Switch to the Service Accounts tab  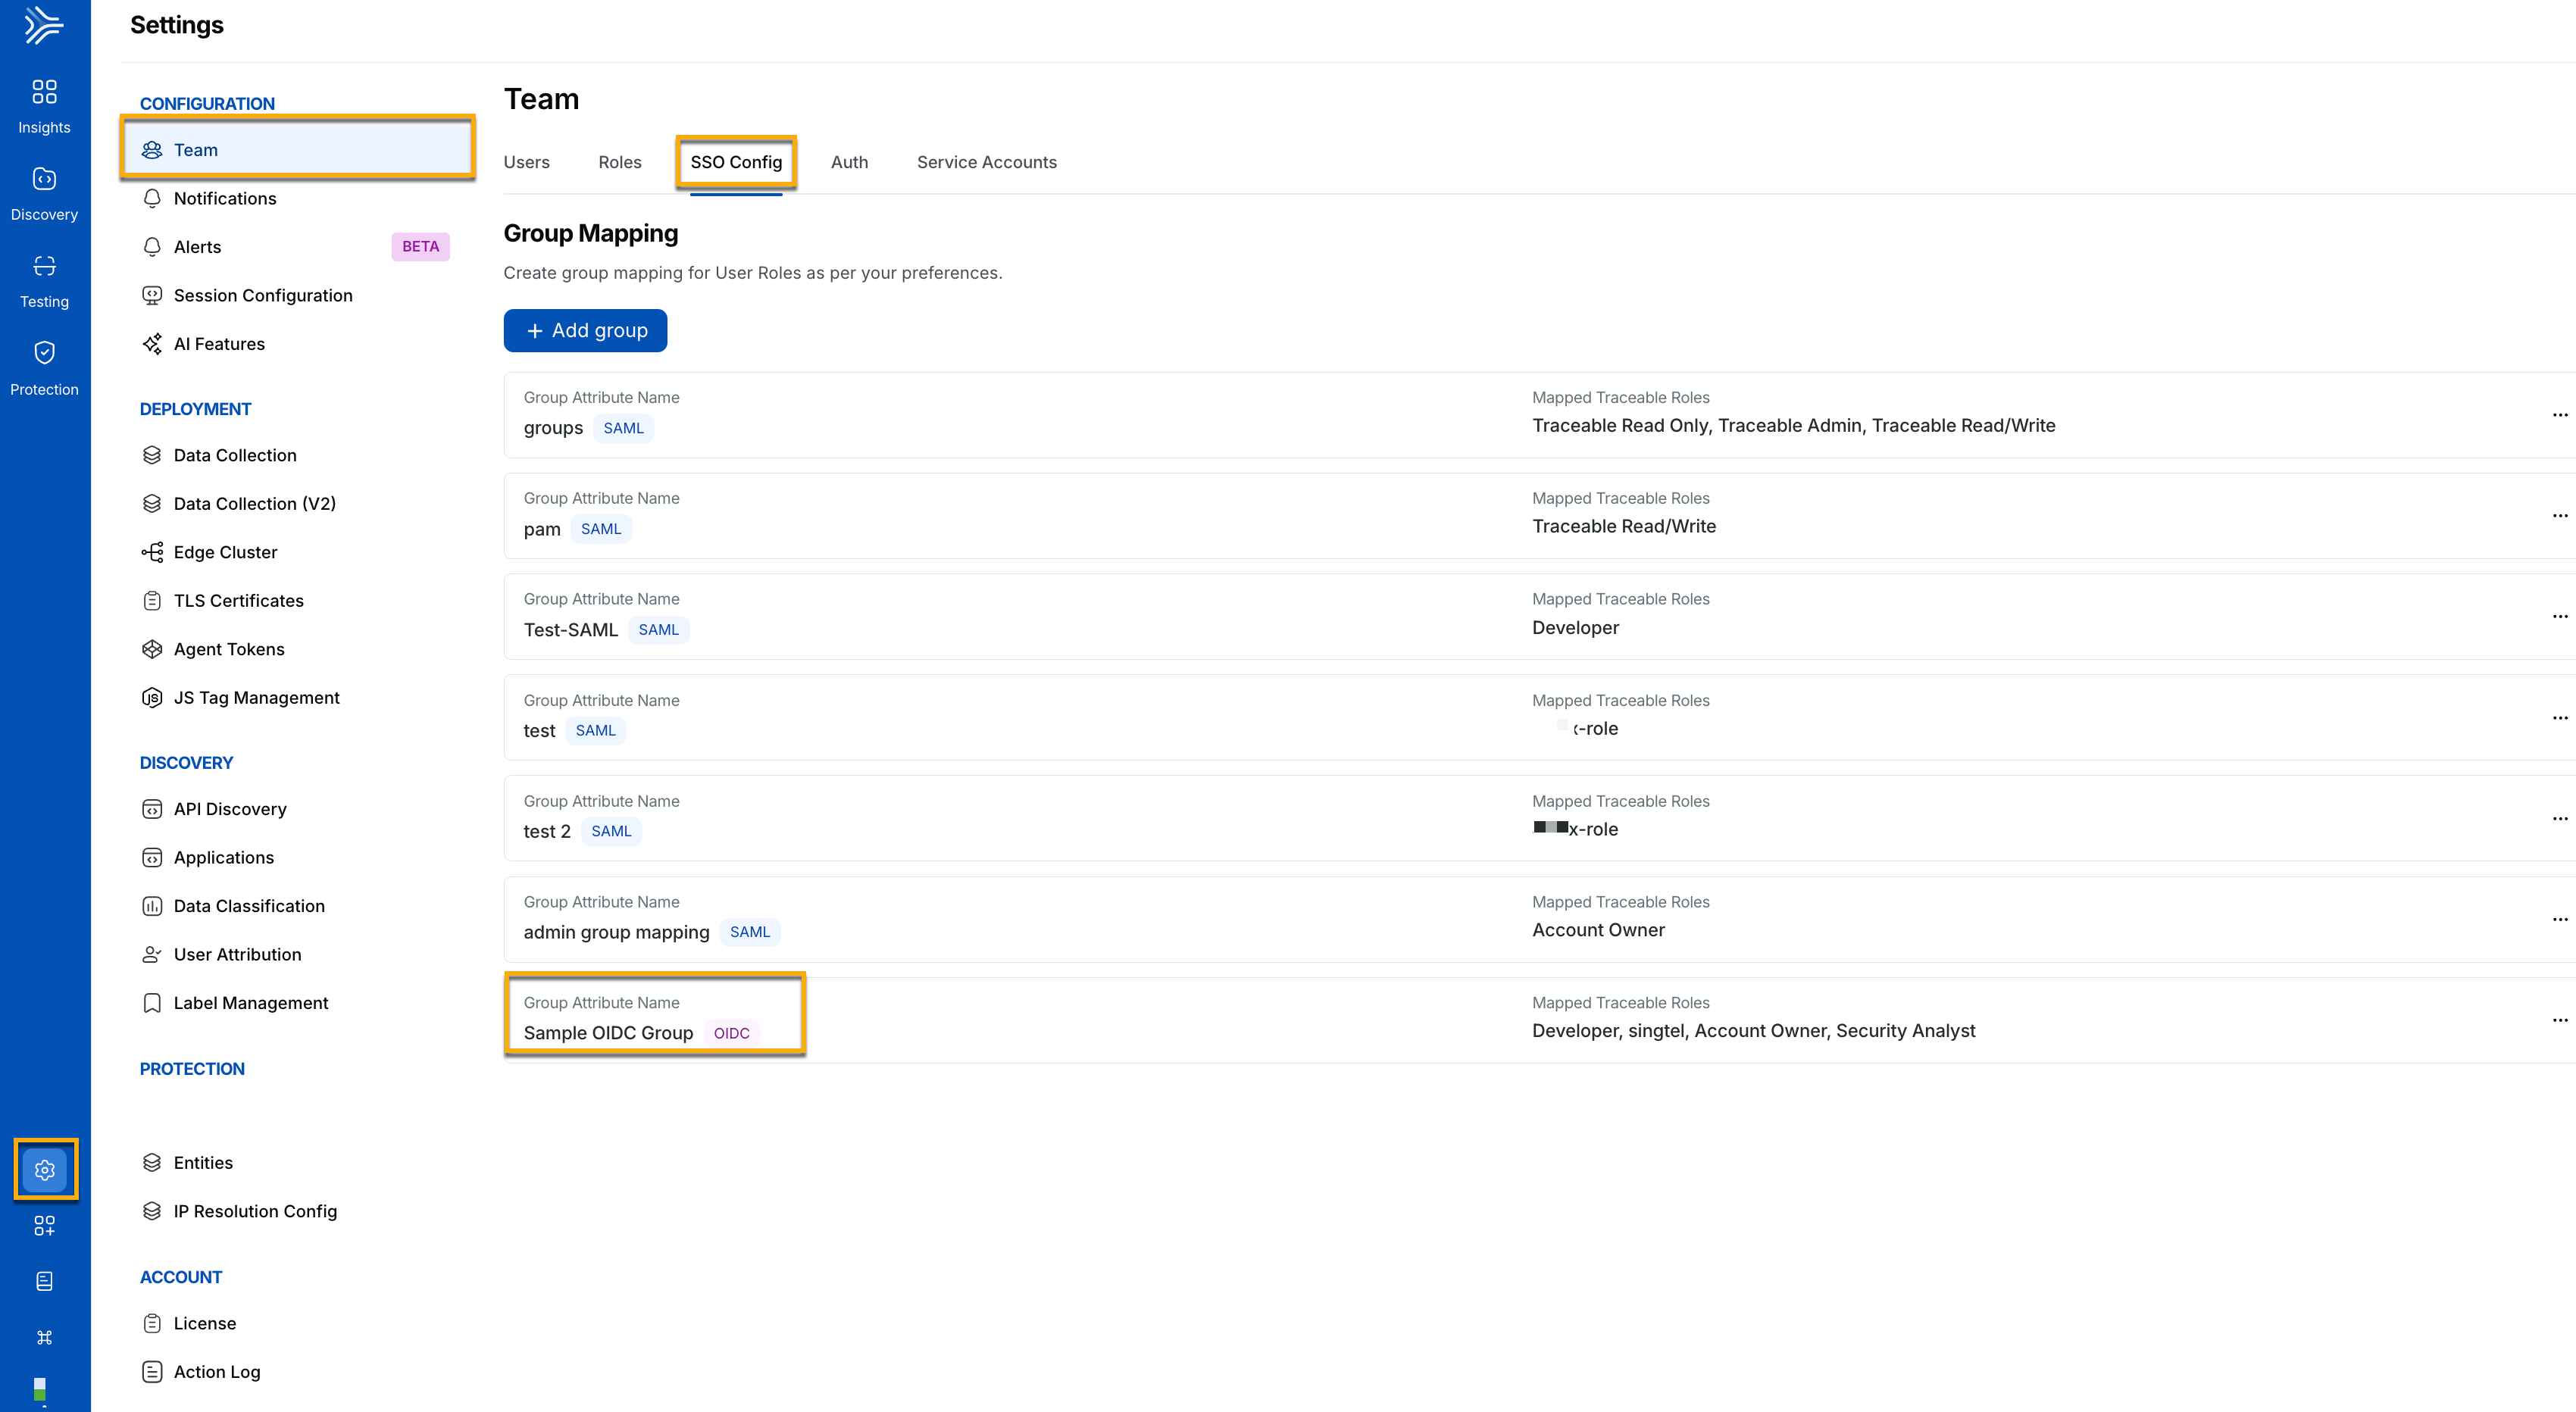(x=986, y=162)
